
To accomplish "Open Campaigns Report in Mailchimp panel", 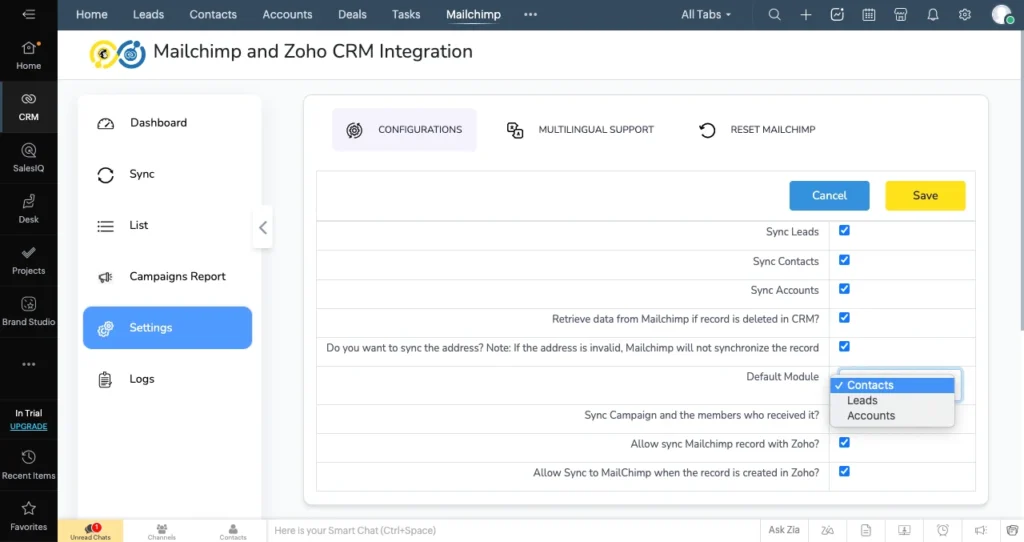I will 167,277.
